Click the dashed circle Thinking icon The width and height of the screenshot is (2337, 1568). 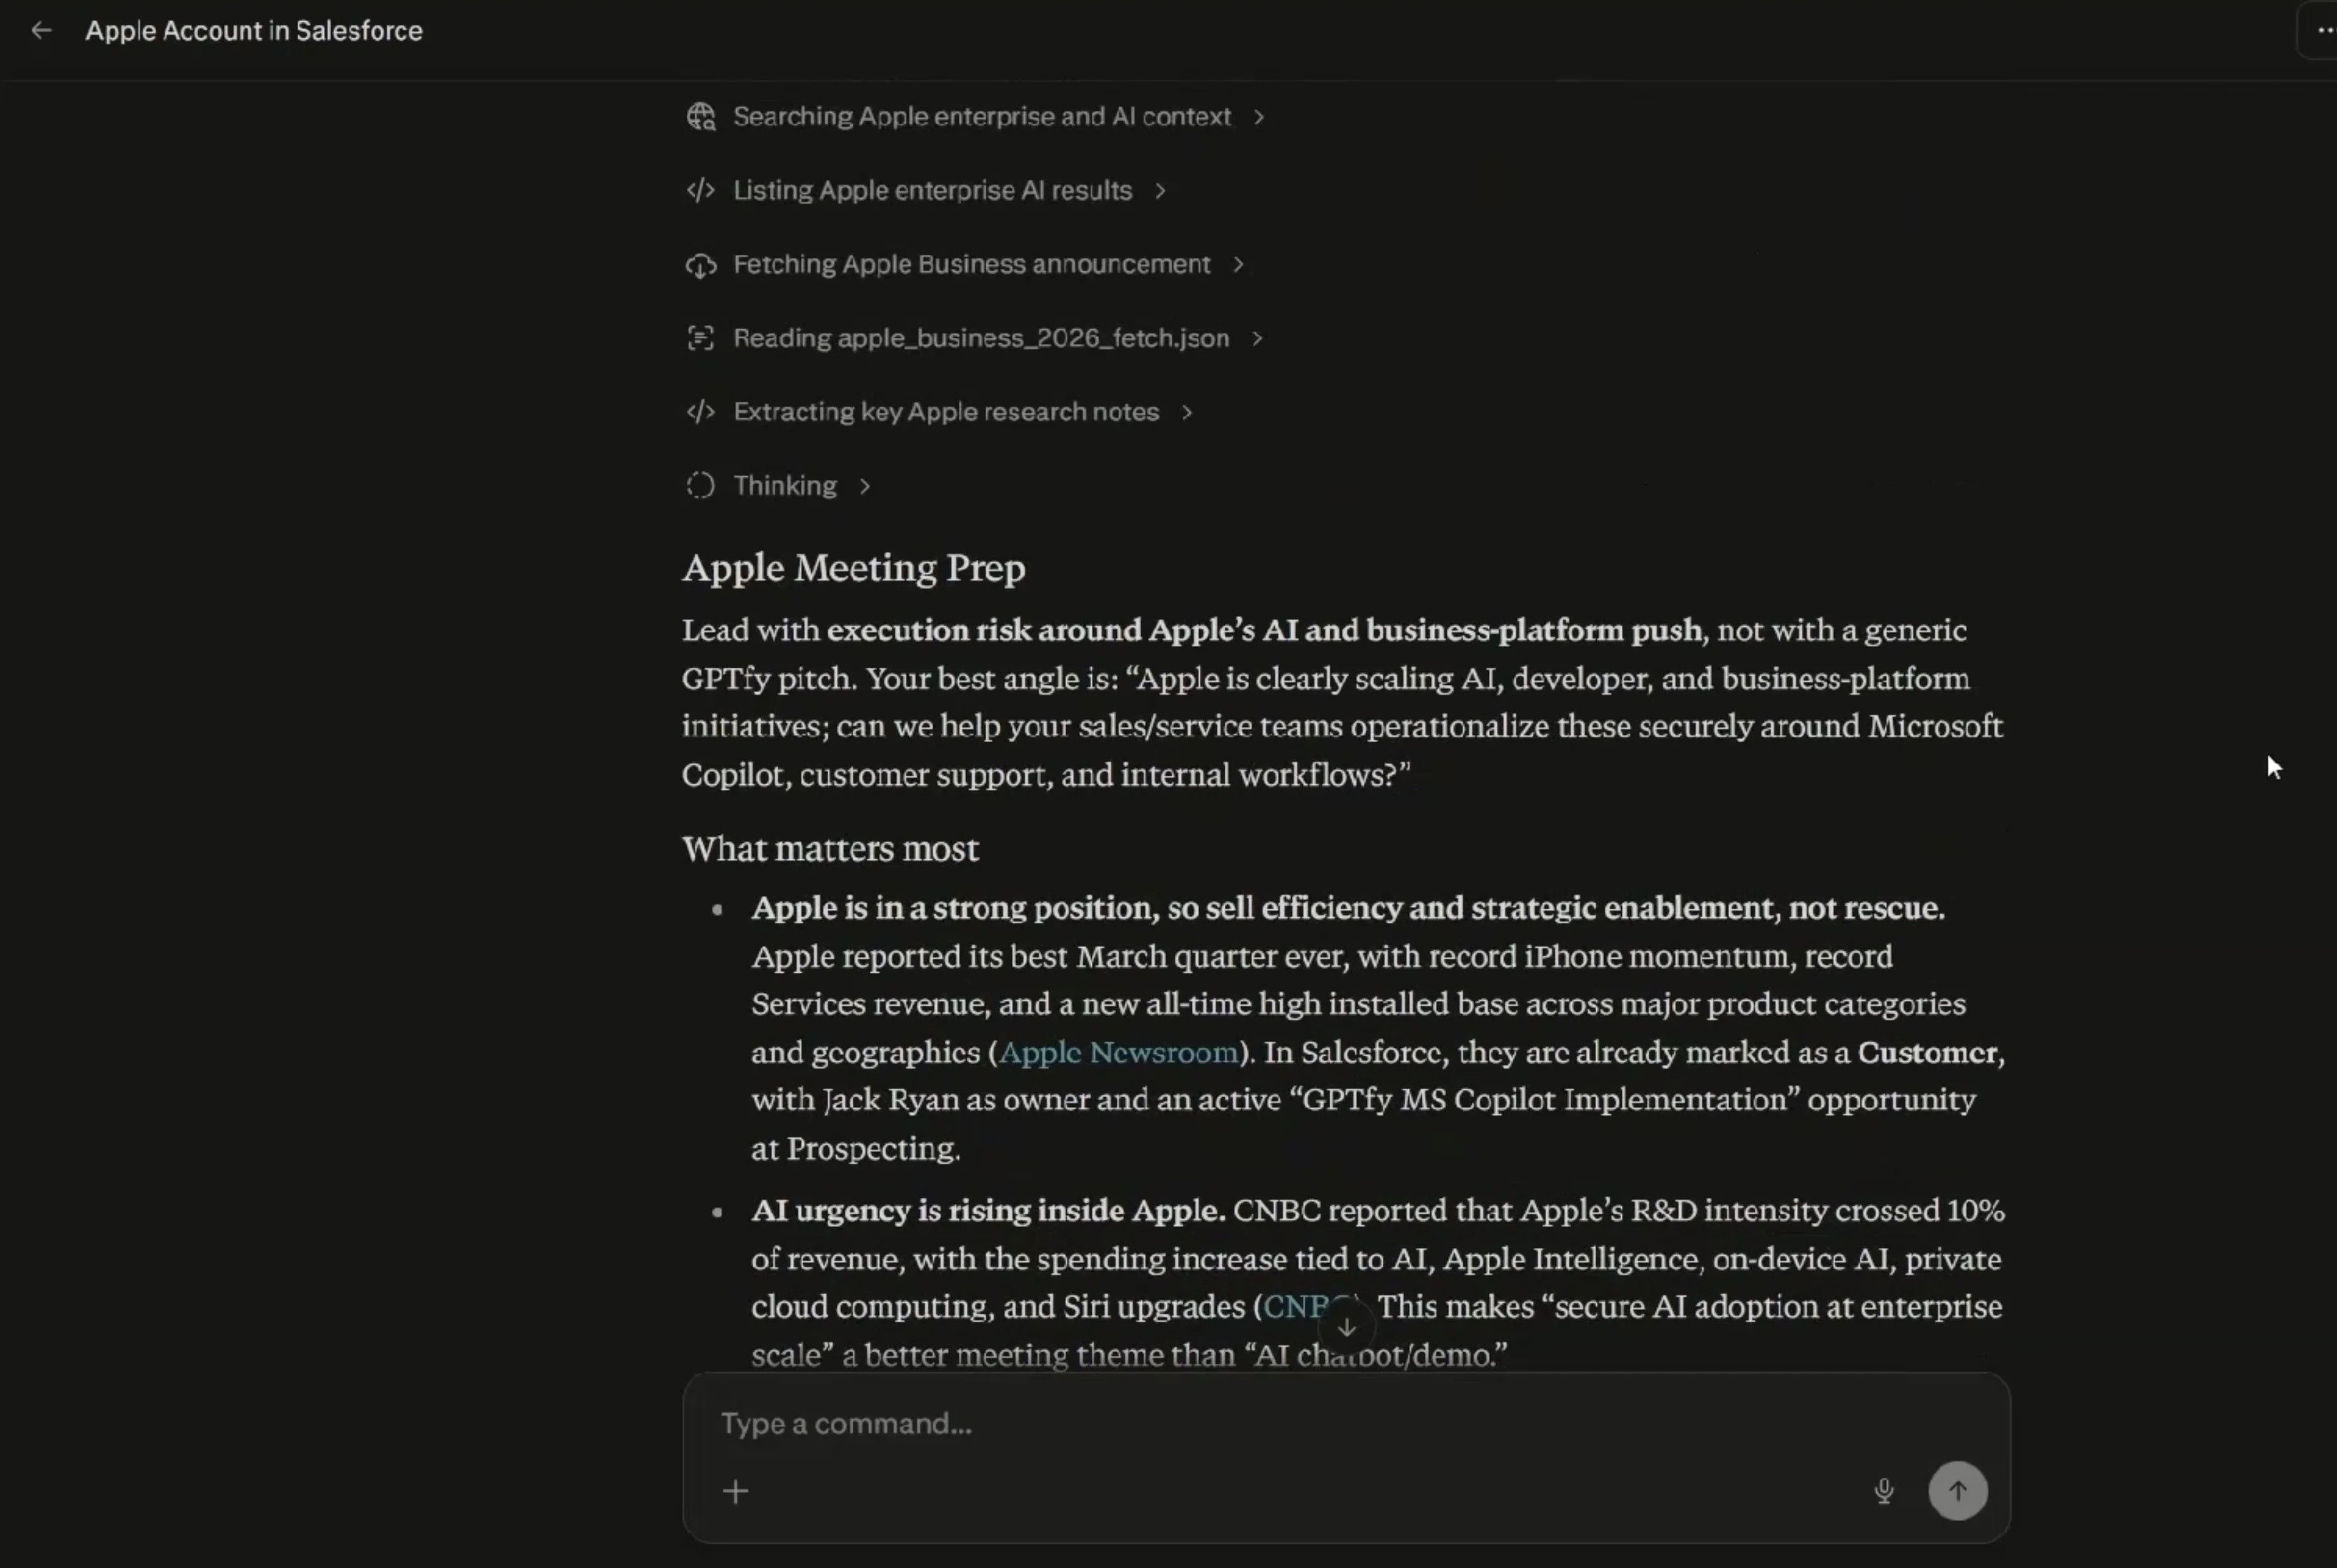[x=701, y=486]
